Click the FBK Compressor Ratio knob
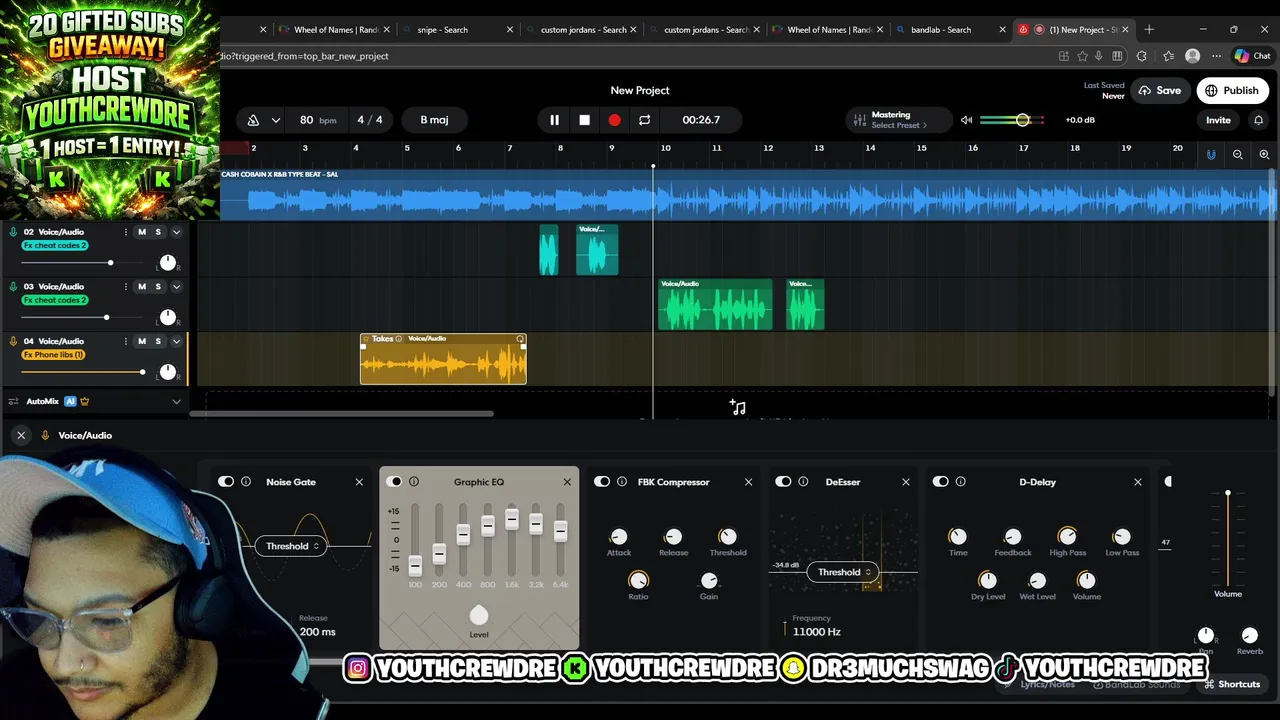 click(x=638, y=581)
